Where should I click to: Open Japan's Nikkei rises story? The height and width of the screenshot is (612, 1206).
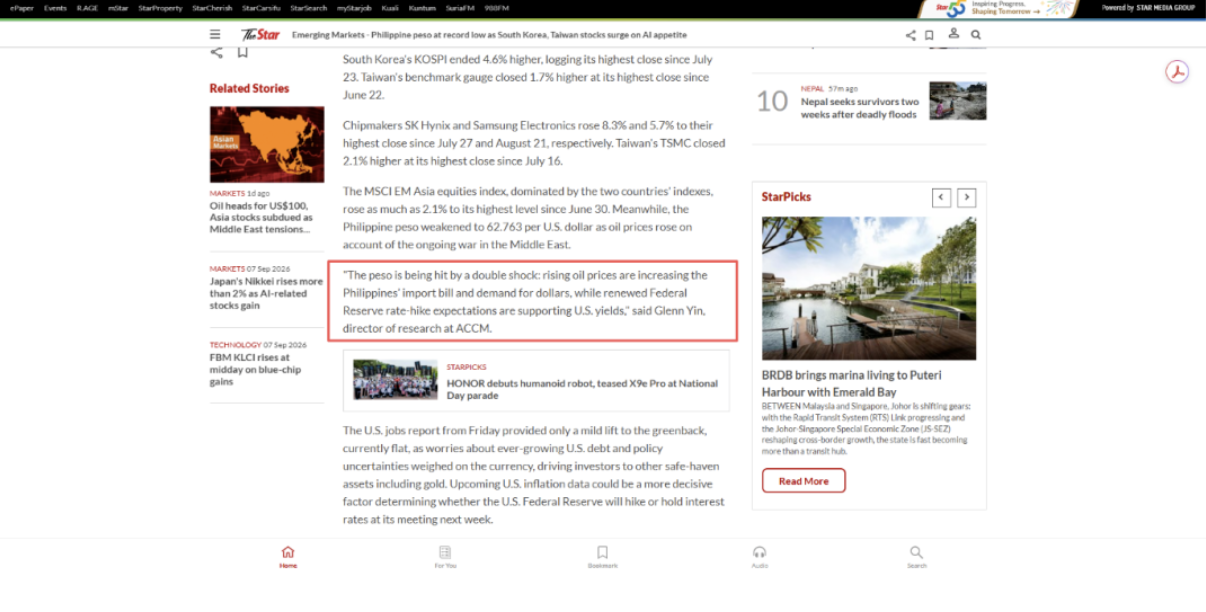click(x=266, y=294)
